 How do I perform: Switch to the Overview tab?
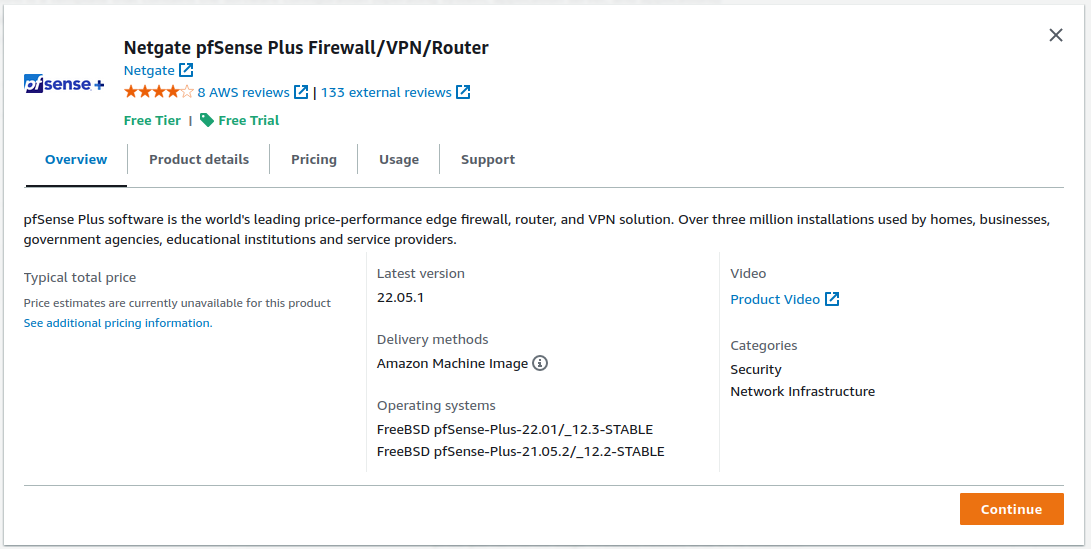(76, 160)
